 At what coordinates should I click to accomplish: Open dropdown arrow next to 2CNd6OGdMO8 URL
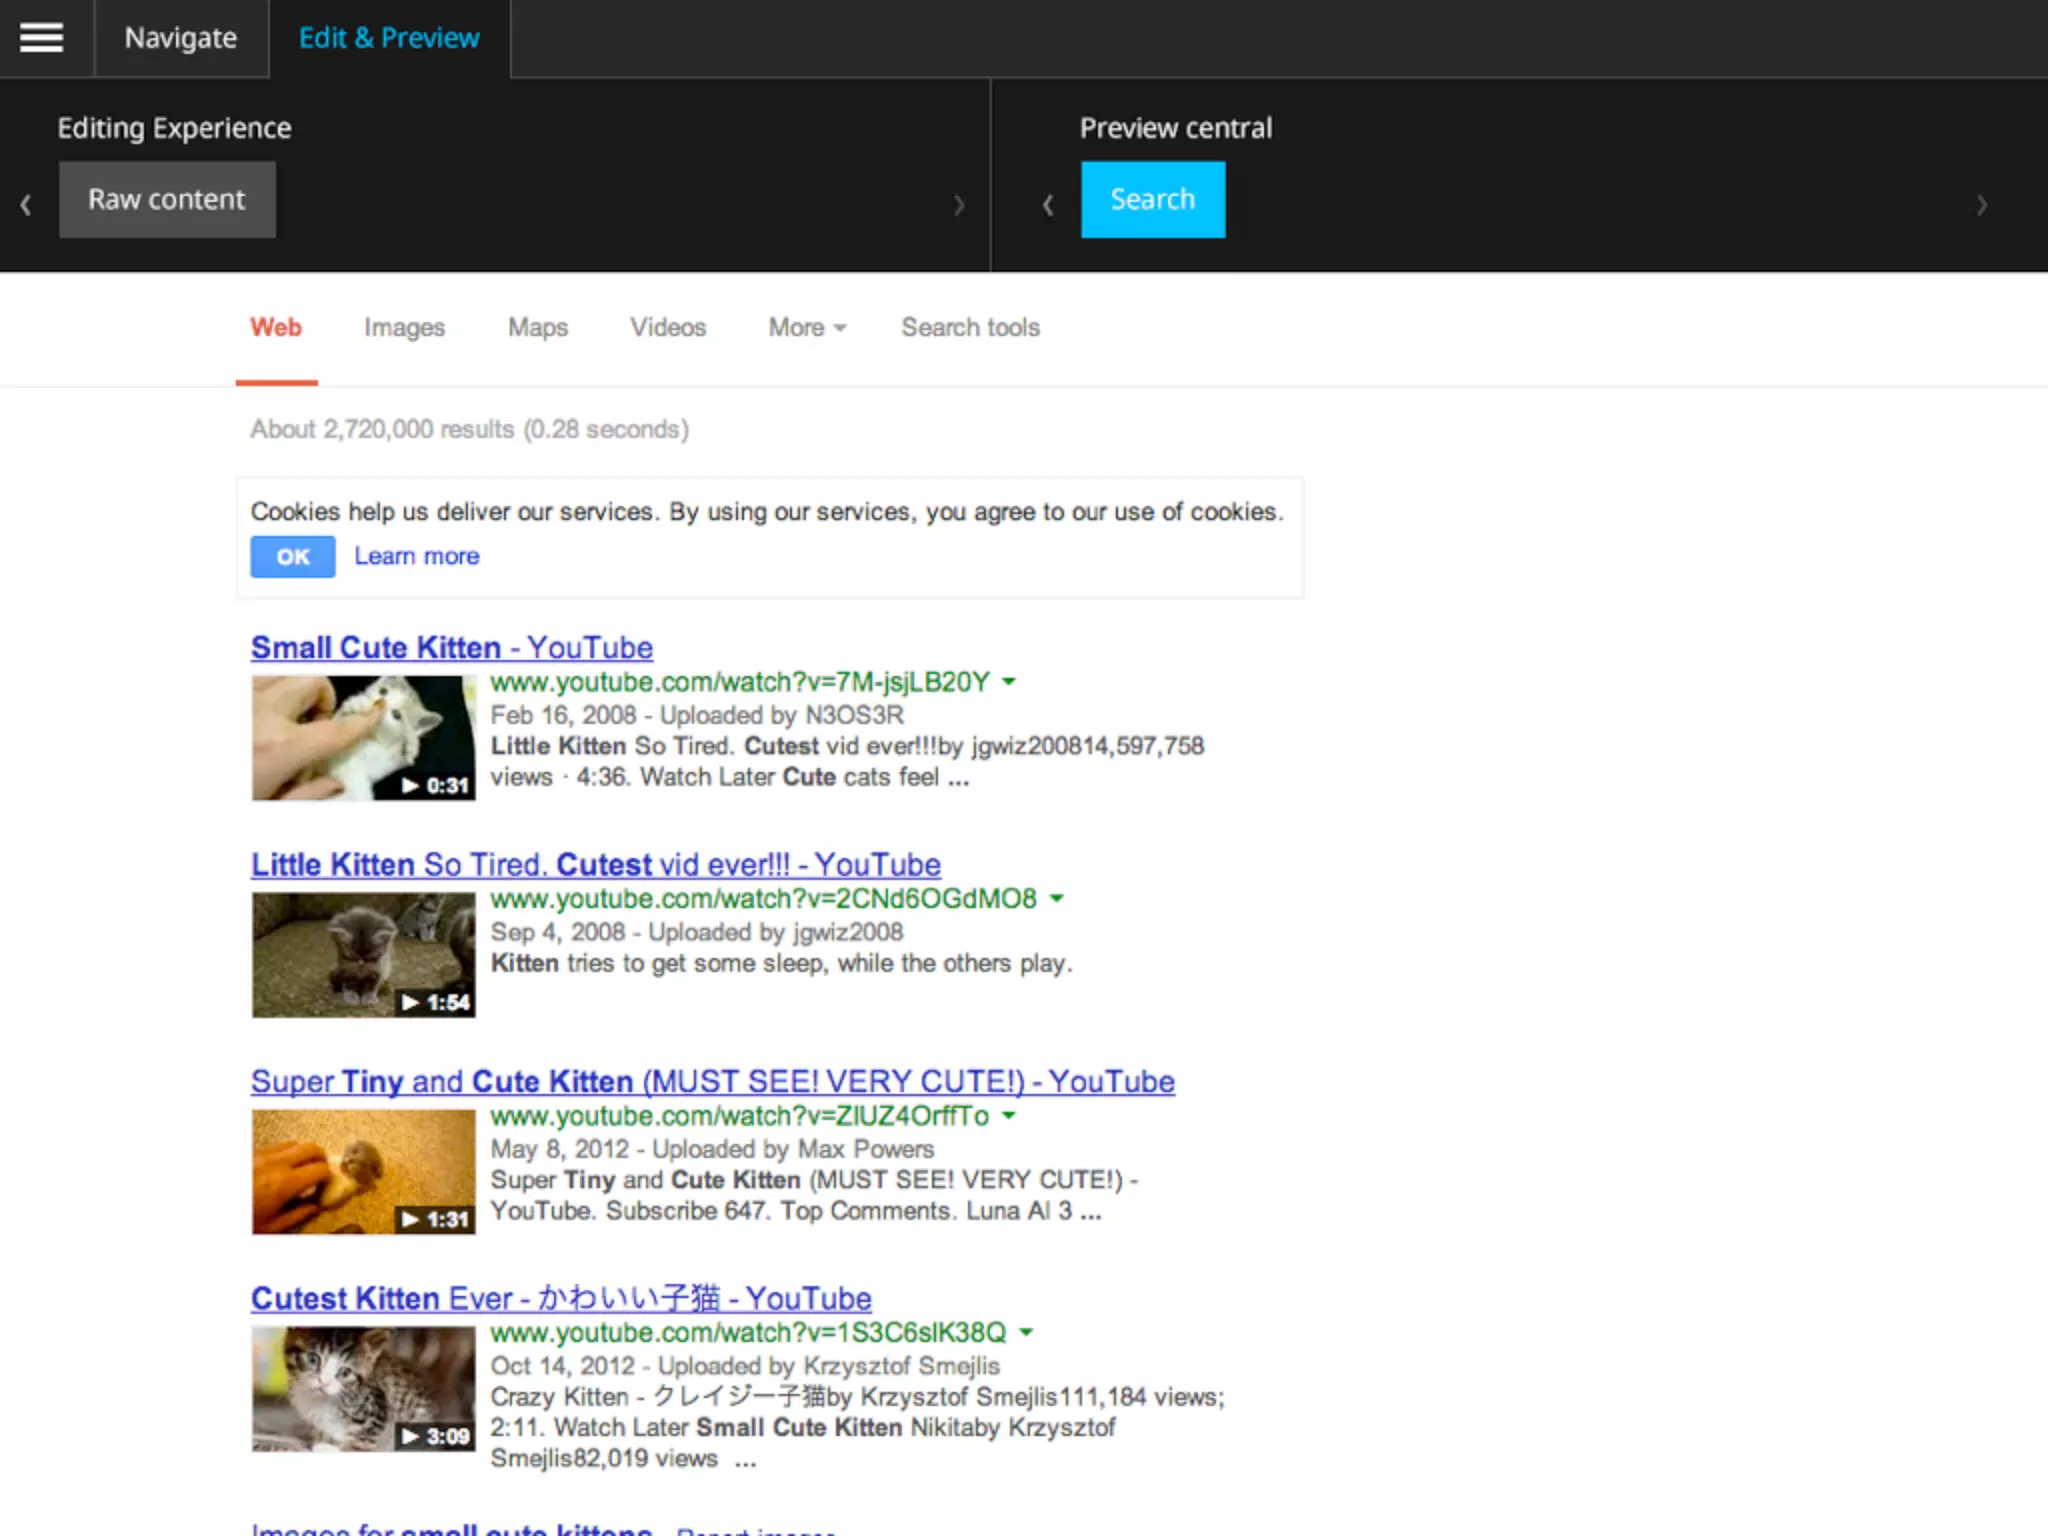pos(1057,899)
